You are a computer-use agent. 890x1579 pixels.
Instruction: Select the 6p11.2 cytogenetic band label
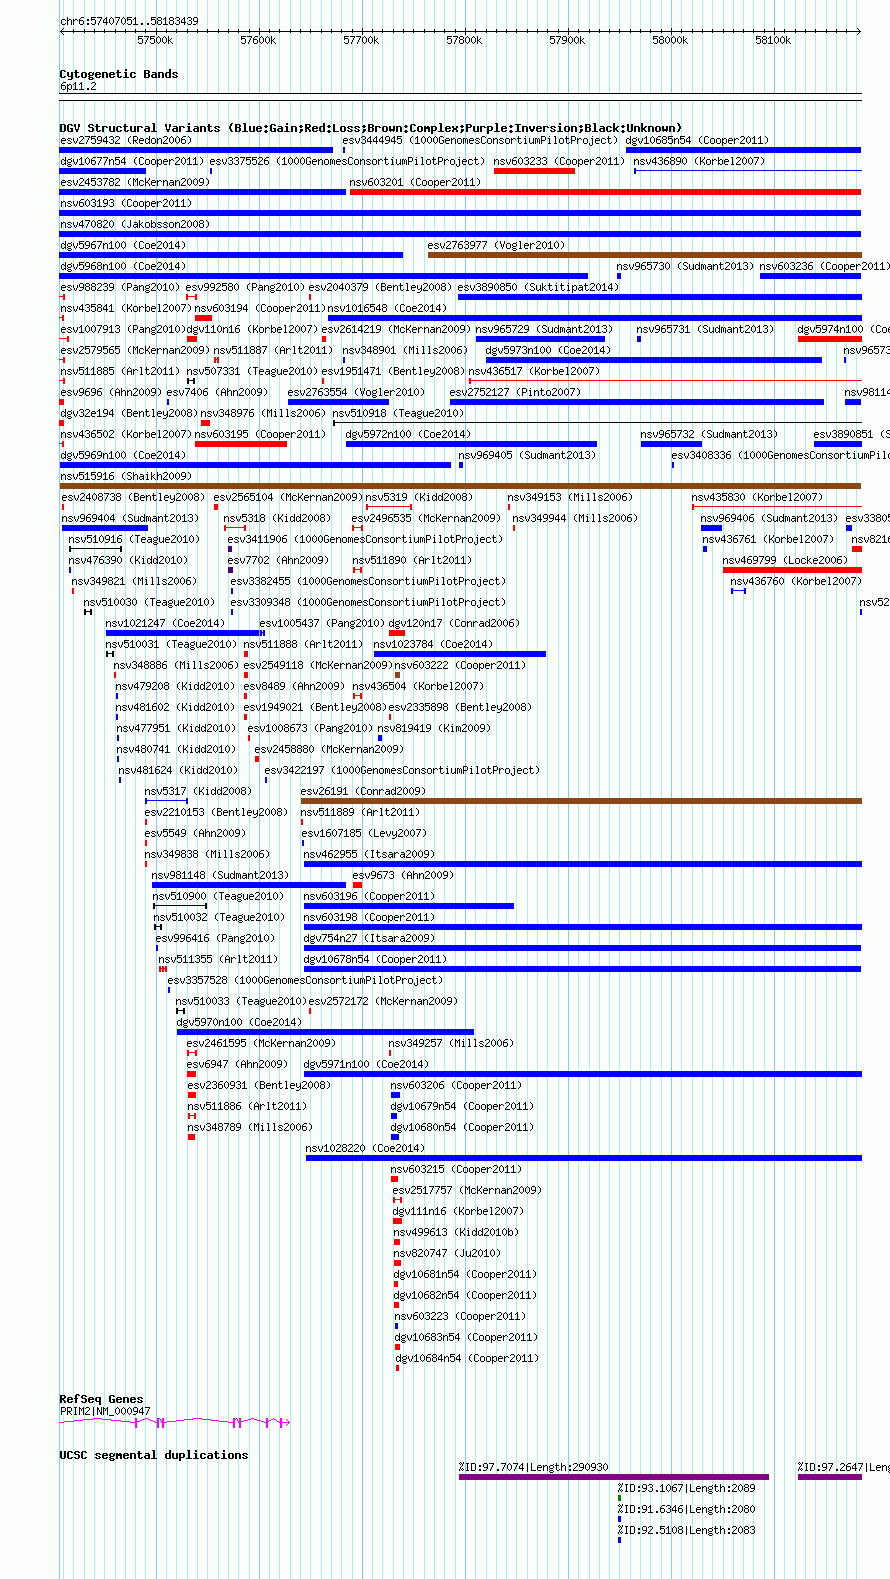(x=78, y=86)
